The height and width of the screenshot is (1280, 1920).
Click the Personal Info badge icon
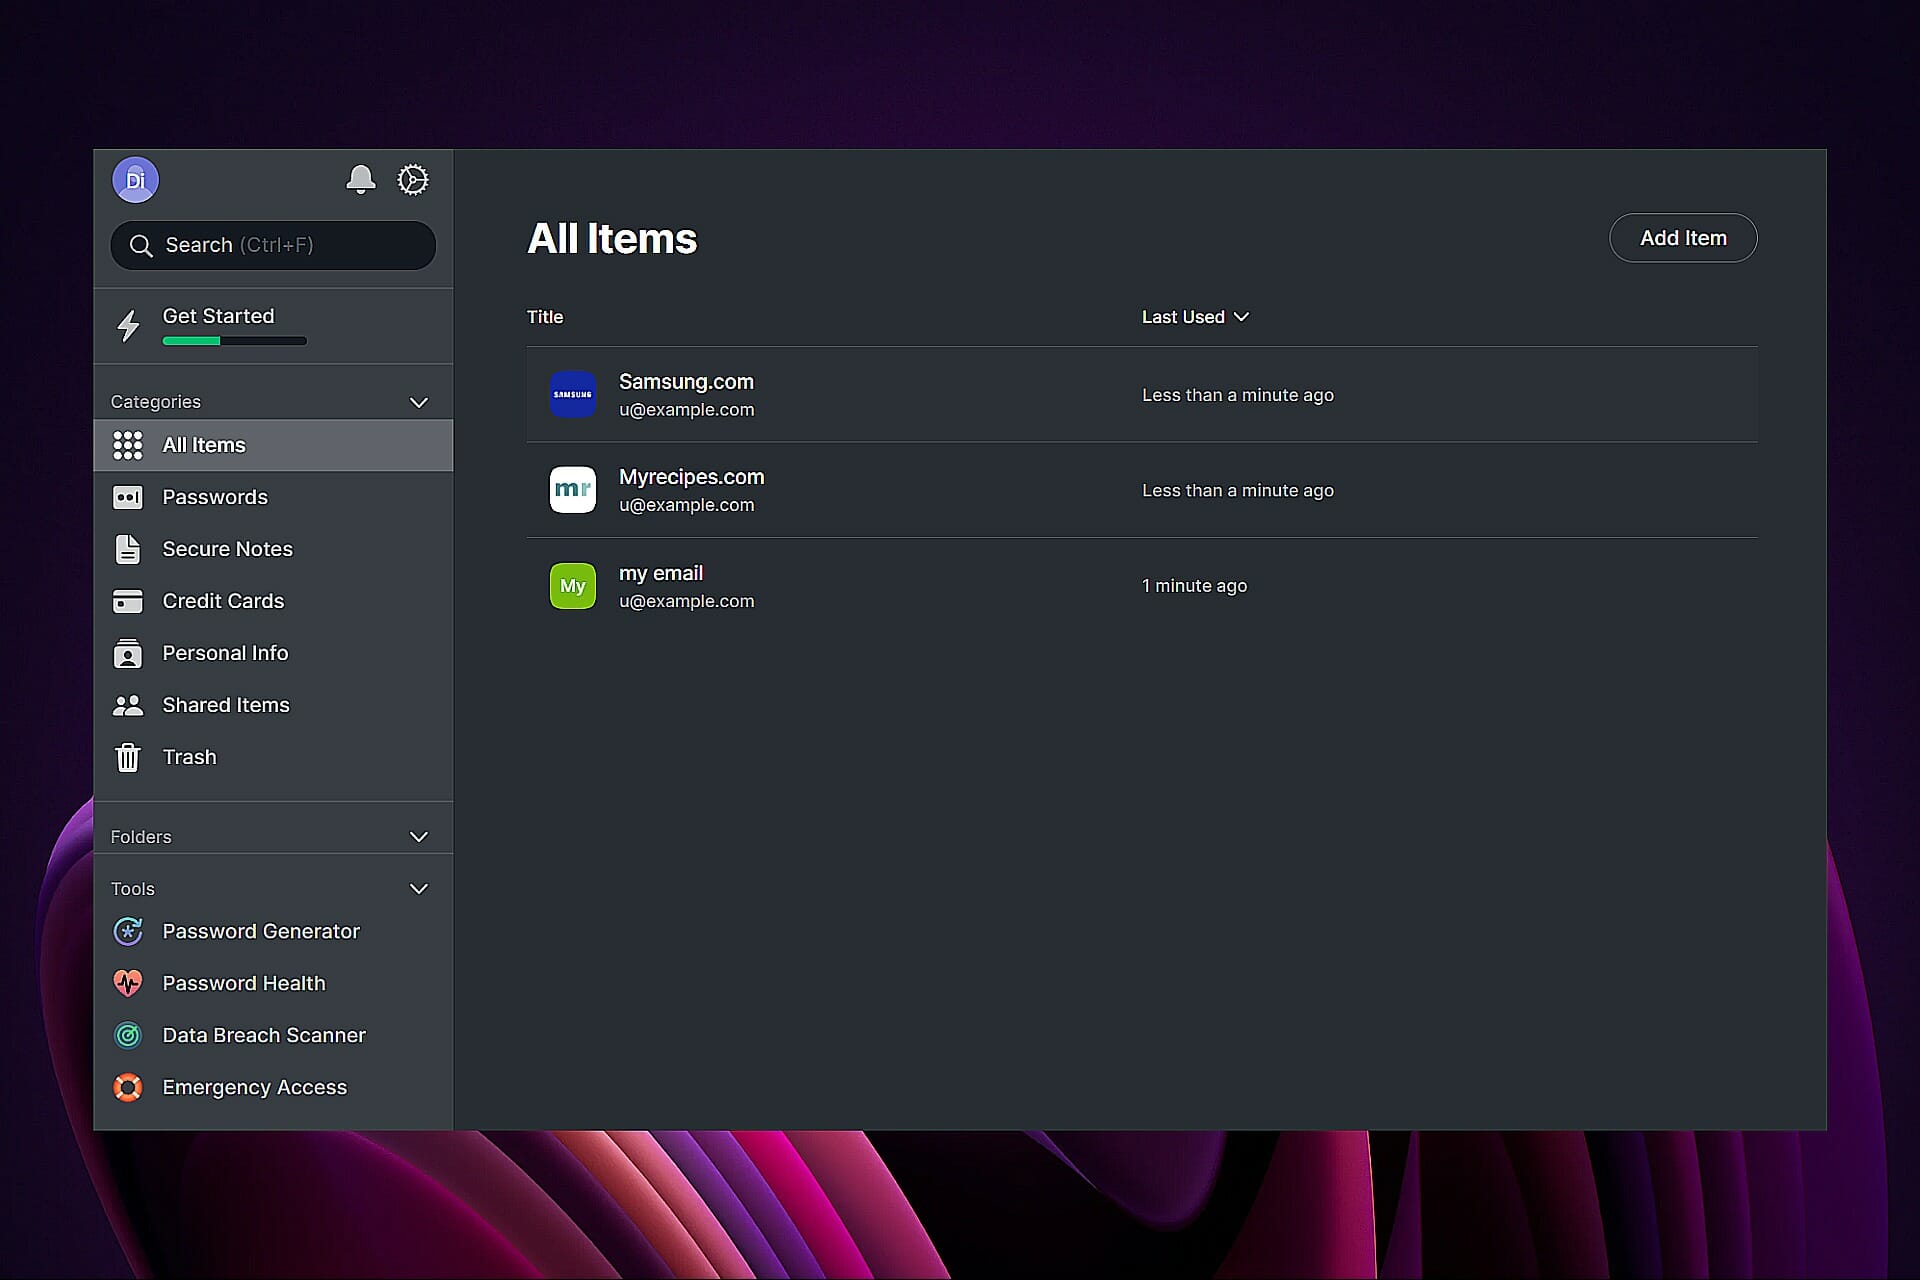pyautogui.click(x=128, y=653)
